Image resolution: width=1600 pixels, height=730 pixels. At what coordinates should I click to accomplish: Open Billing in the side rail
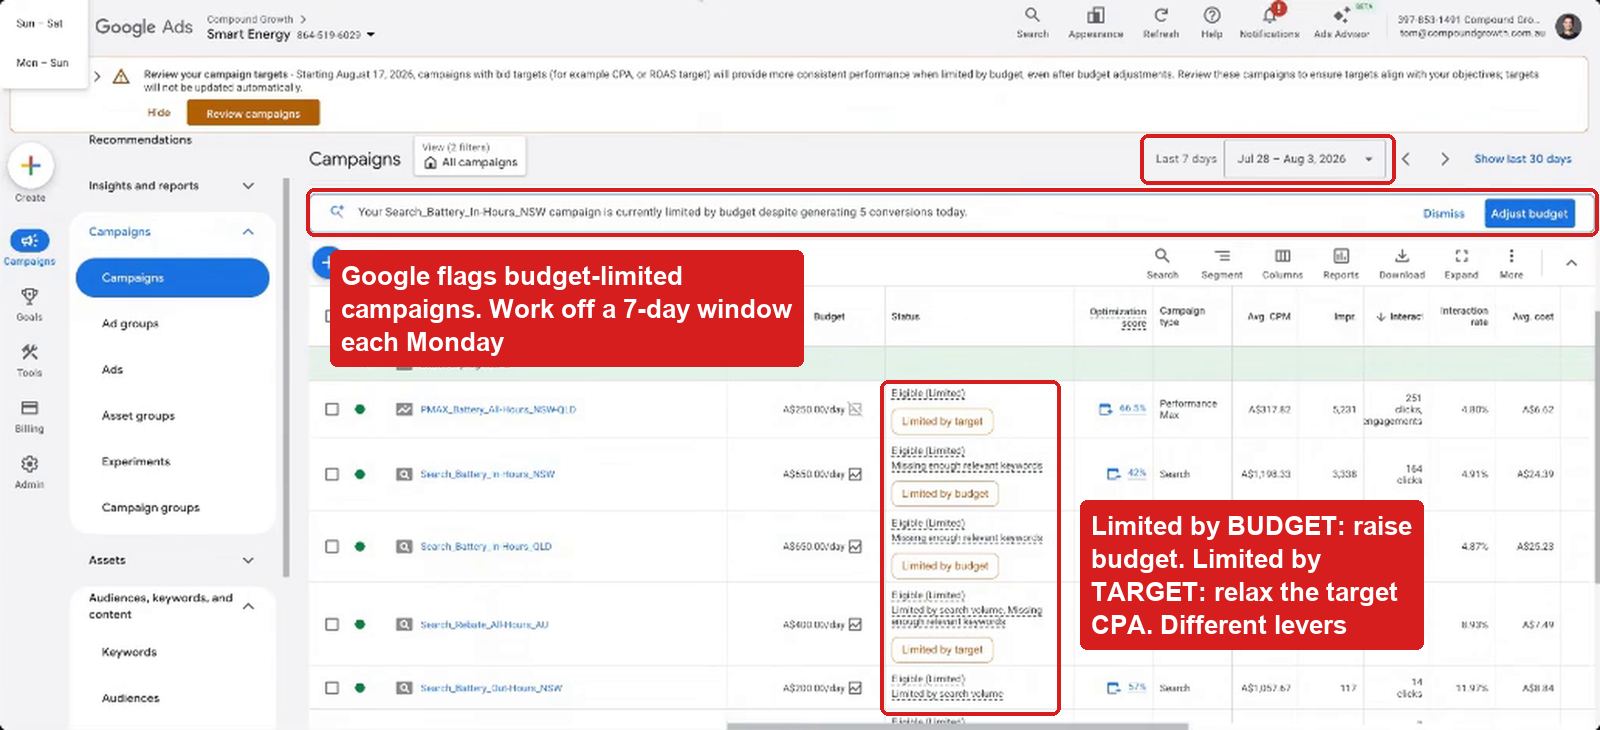click(x=29, y=416)
